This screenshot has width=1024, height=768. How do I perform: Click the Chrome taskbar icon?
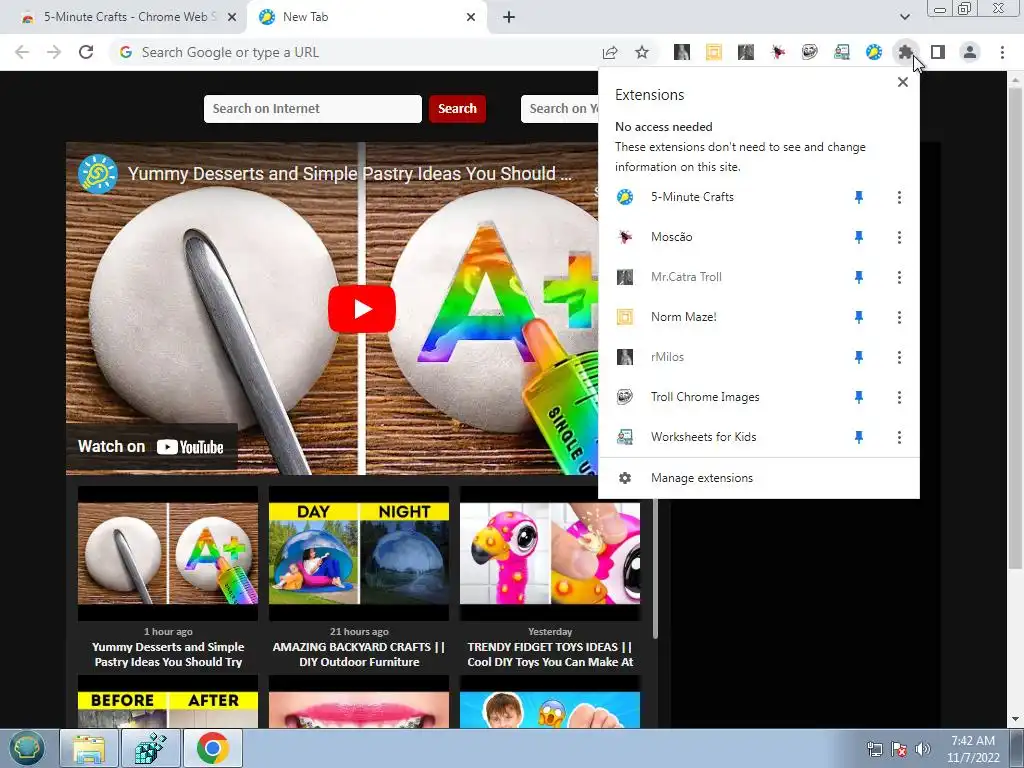[x=213, y=748]
